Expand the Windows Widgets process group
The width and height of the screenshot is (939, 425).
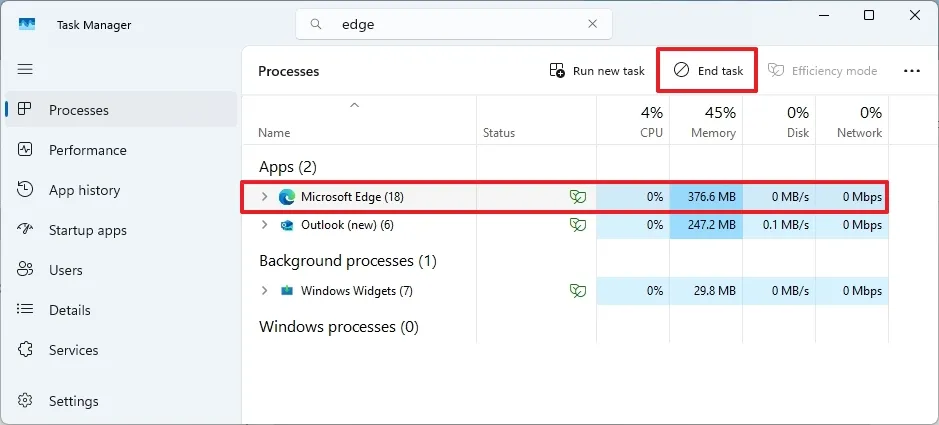pos(264,291)
